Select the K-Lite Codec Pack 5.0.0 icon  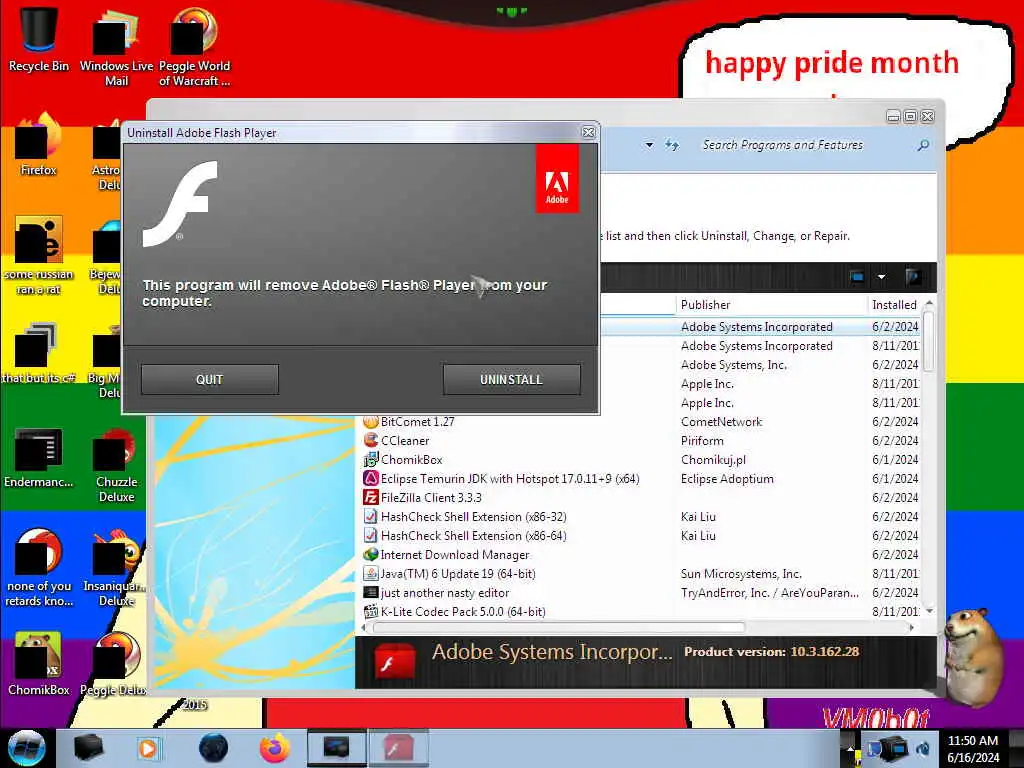pyautogui.click(x=370, y=611)
